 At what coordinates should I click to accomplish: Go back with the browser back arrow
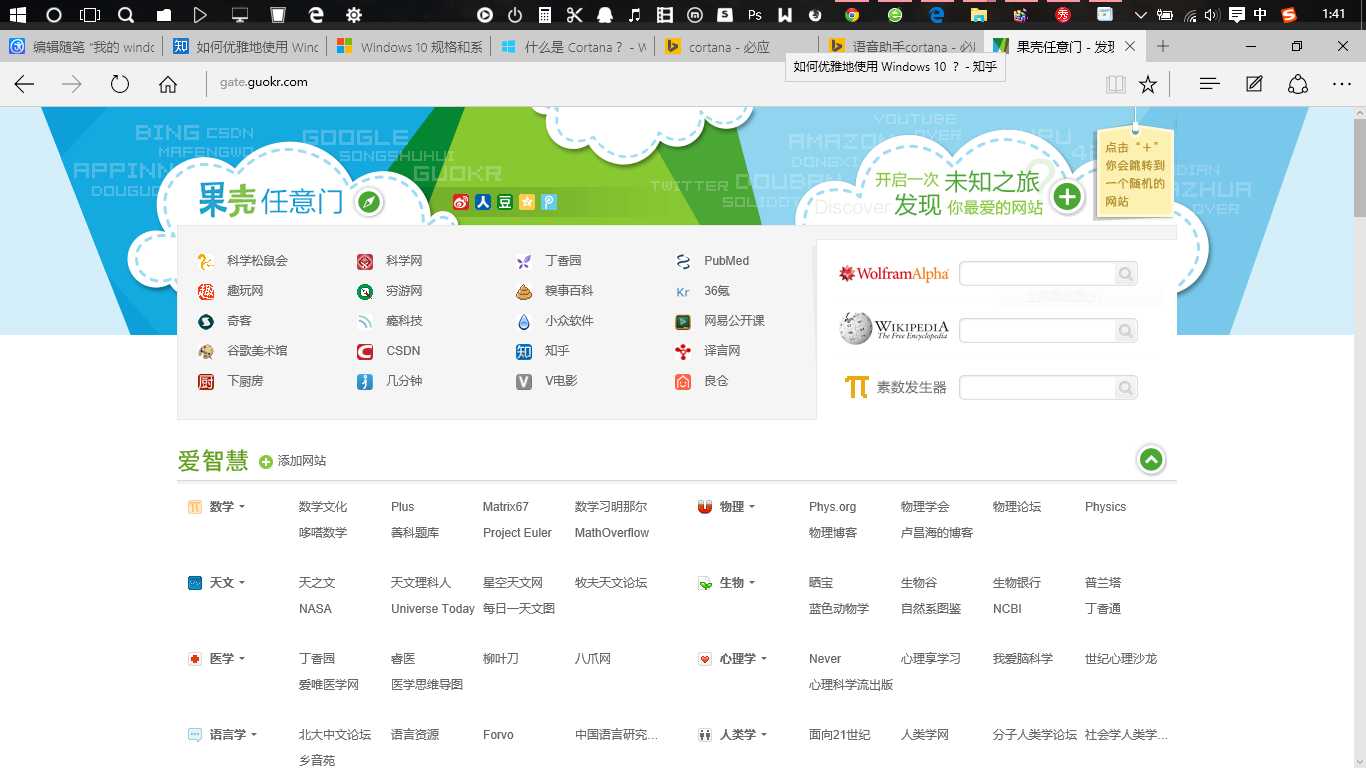click(x=24, y=84)
